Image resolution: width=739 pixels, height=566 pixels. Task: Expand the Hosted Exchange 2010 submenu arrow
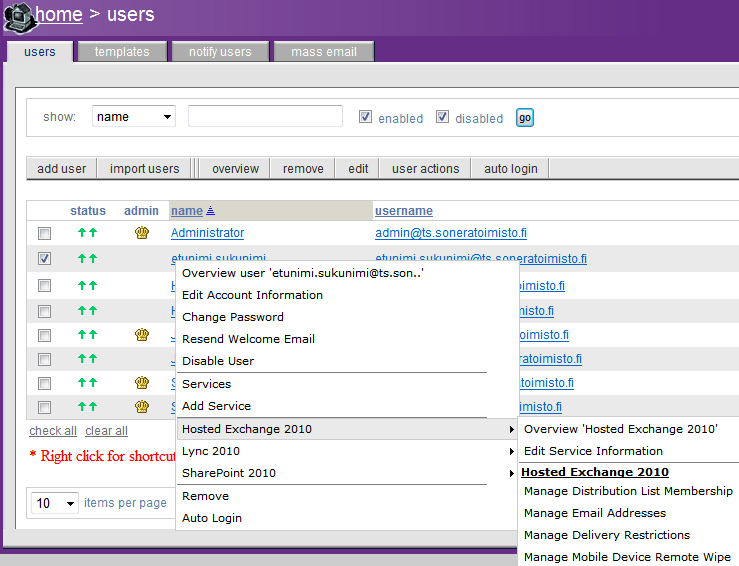coord(511,429)
